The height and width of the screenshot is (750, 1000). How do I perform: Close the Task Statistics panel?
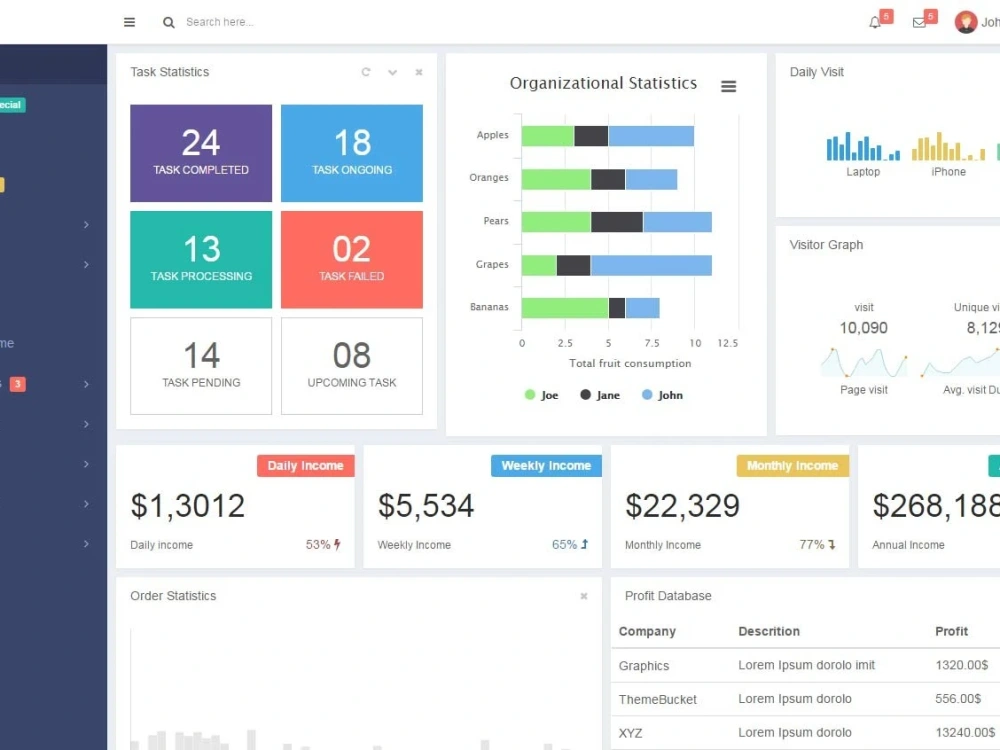419,72
